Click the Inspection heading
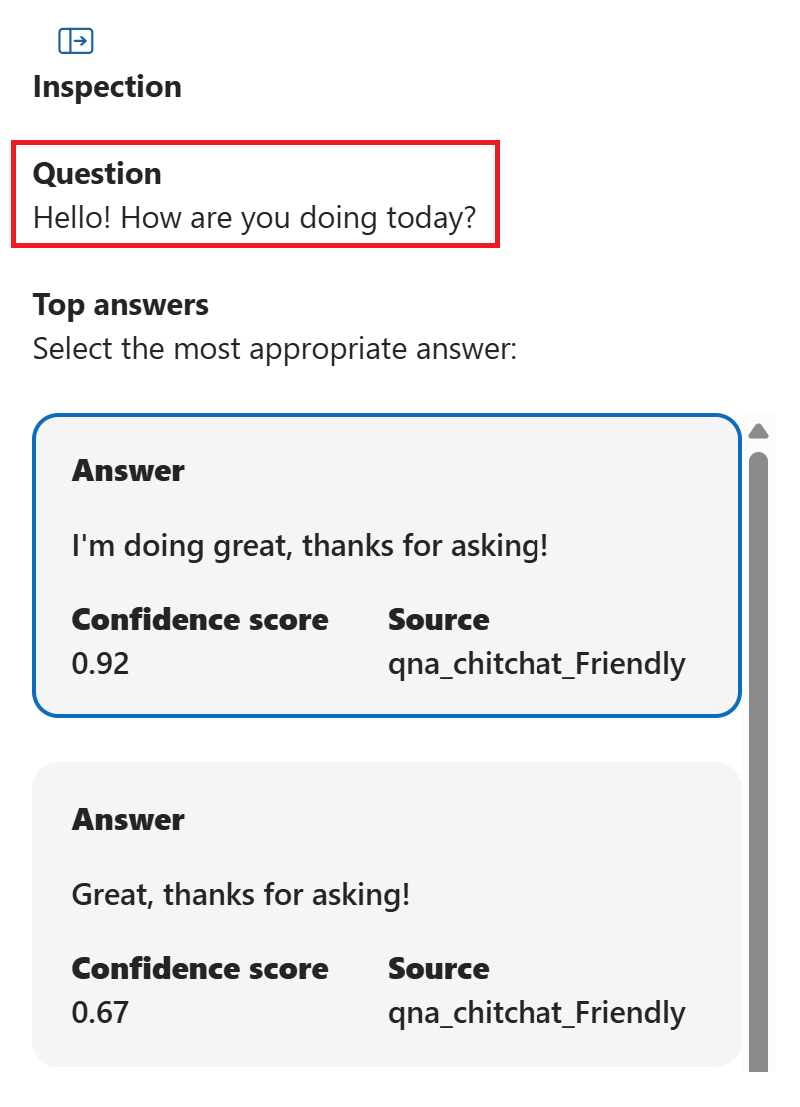This screenshot has height=1107, width=800. (x=107, y=87)
